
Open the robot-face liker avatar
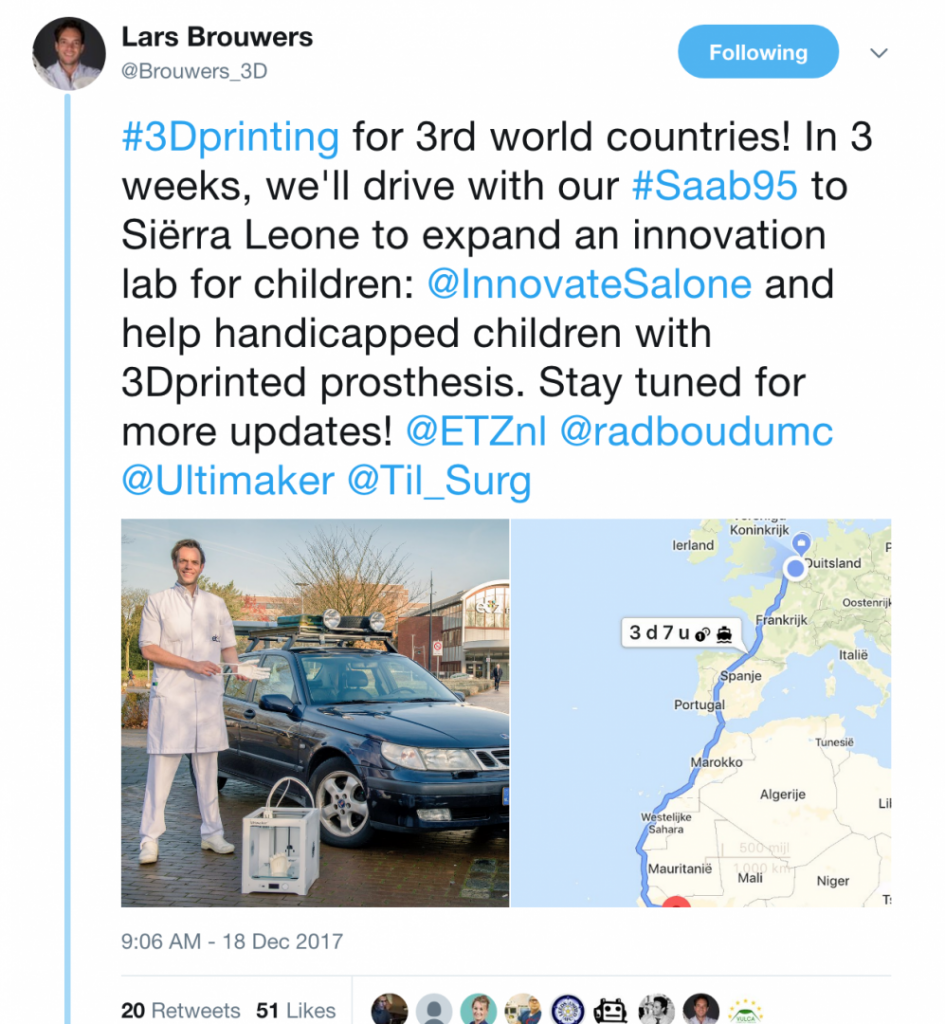(x=612, y=1009)
